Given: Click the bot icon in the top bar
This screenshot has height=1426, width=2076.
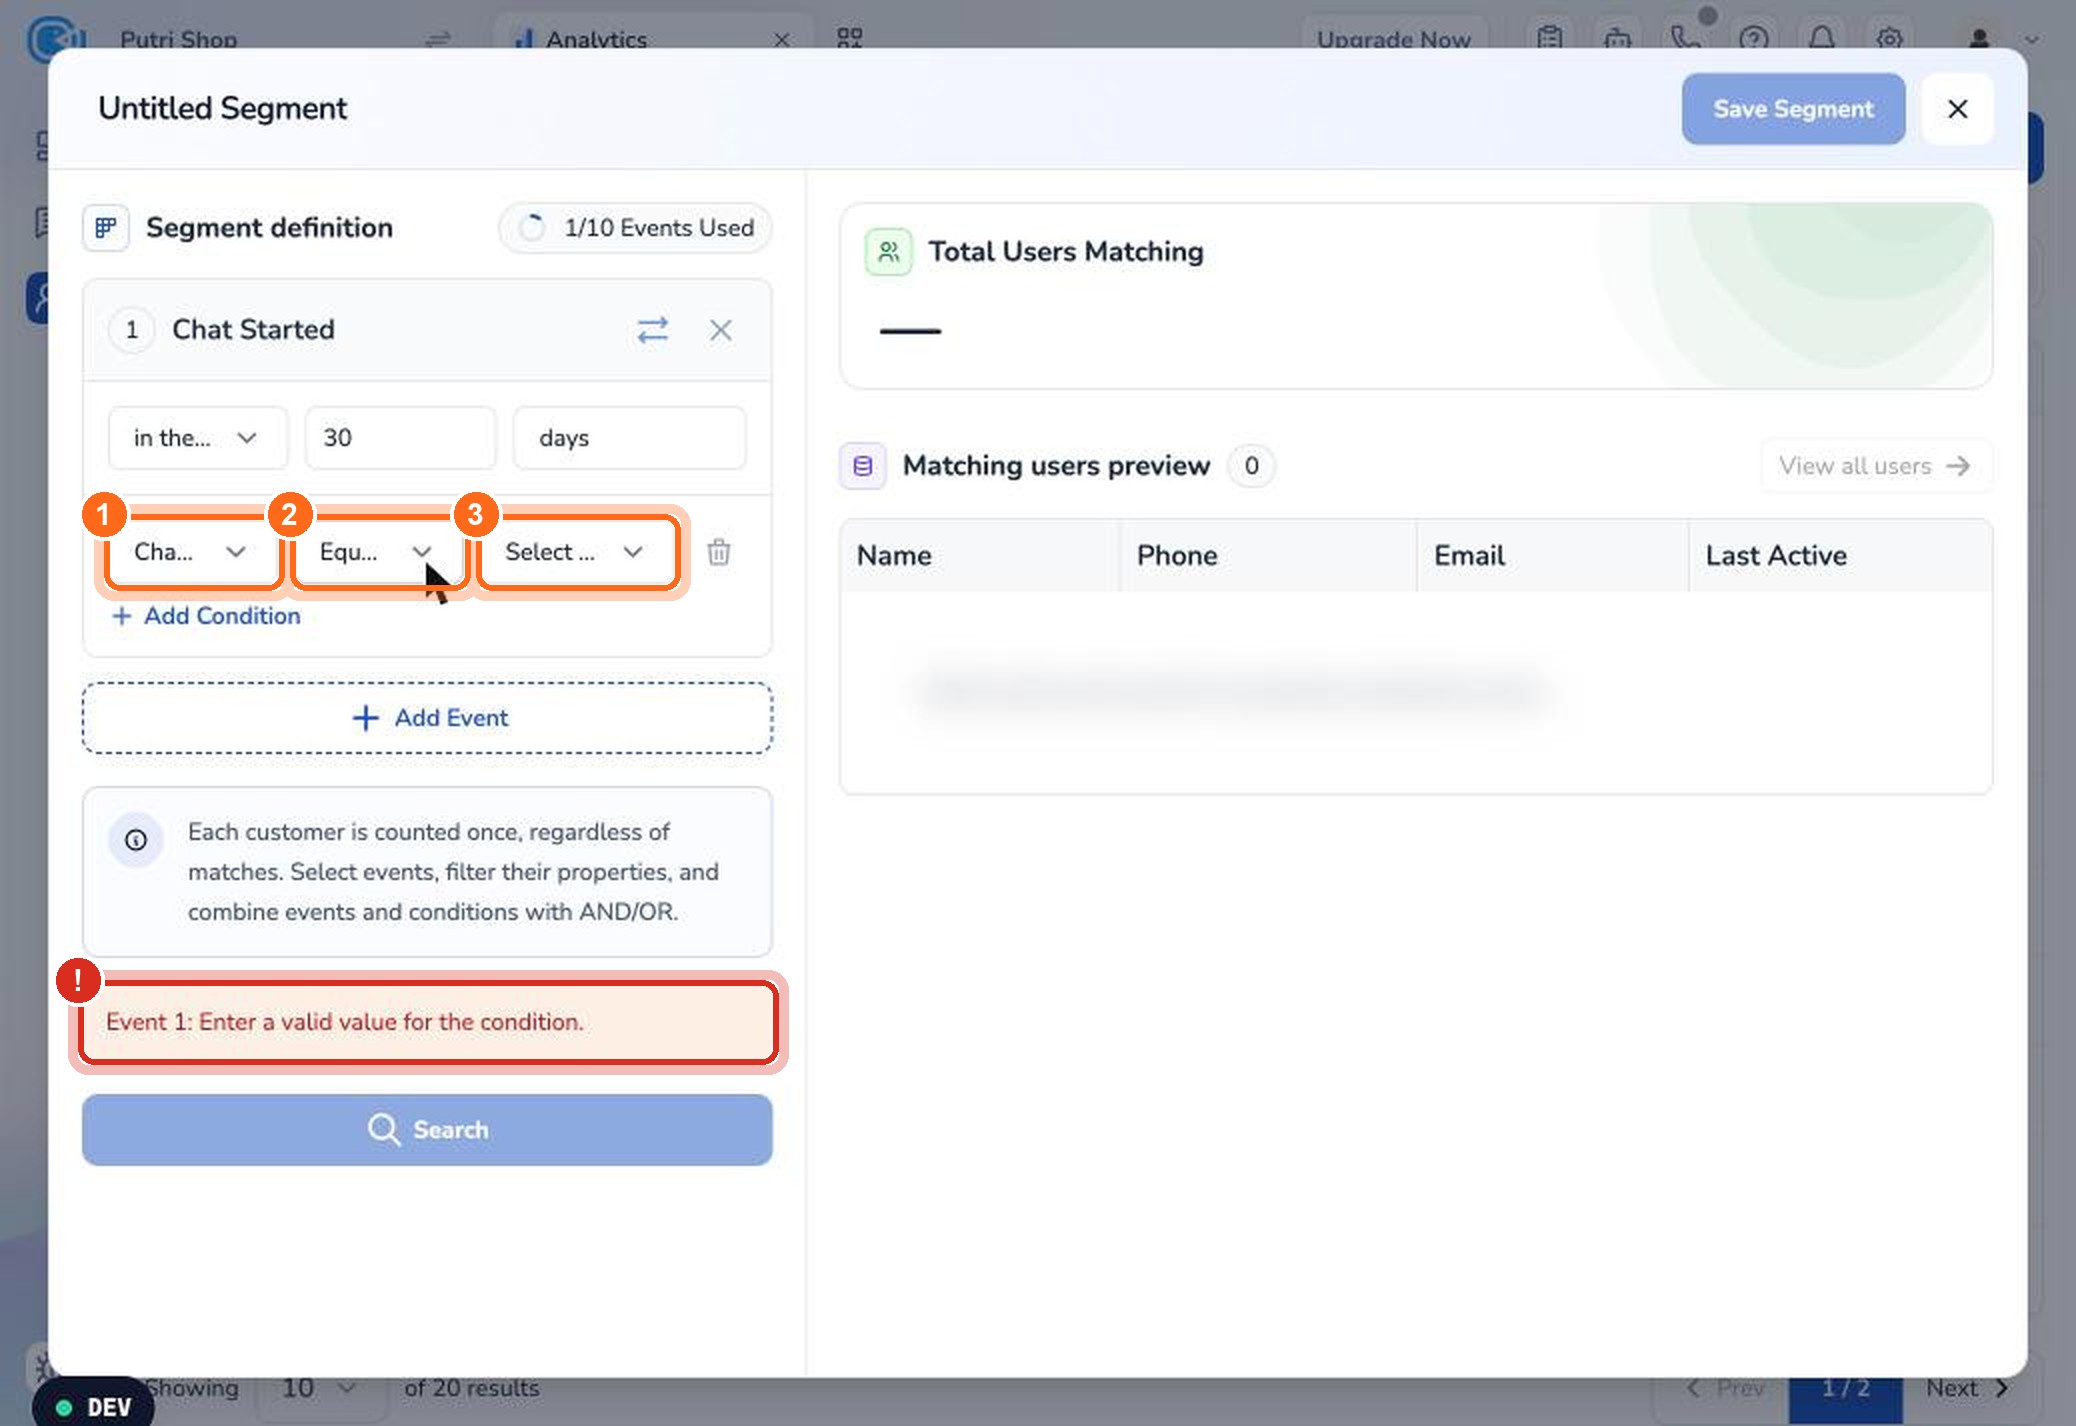Looking at the screenshot, I should [1617, 38].
